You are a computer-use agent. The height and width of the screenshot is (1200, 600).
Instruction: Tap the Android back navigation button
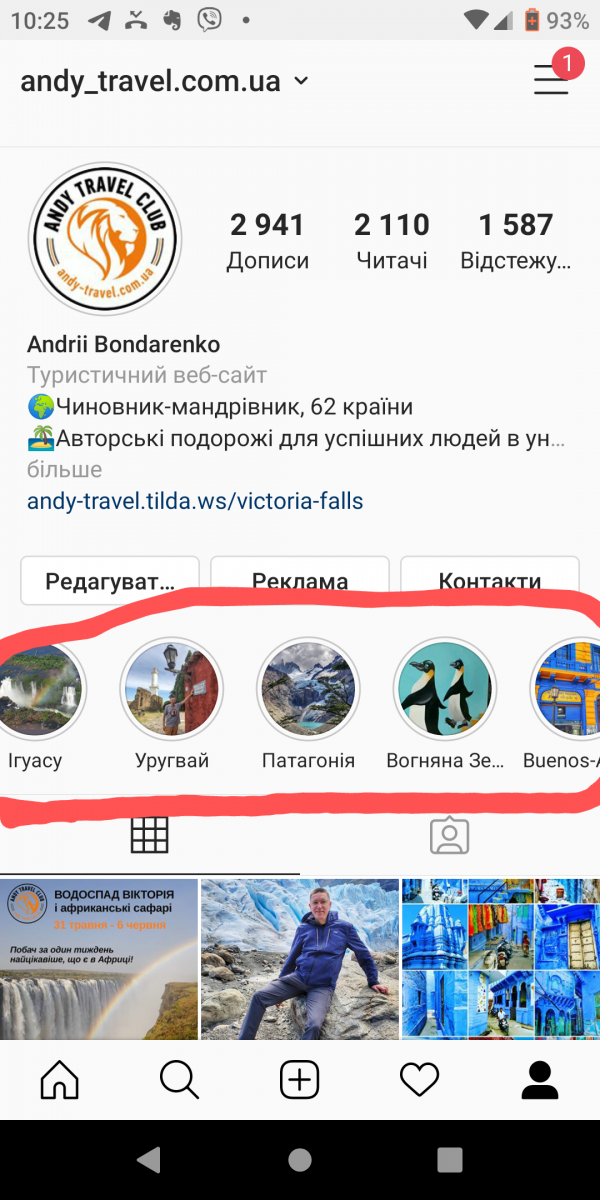(148, 1160)
